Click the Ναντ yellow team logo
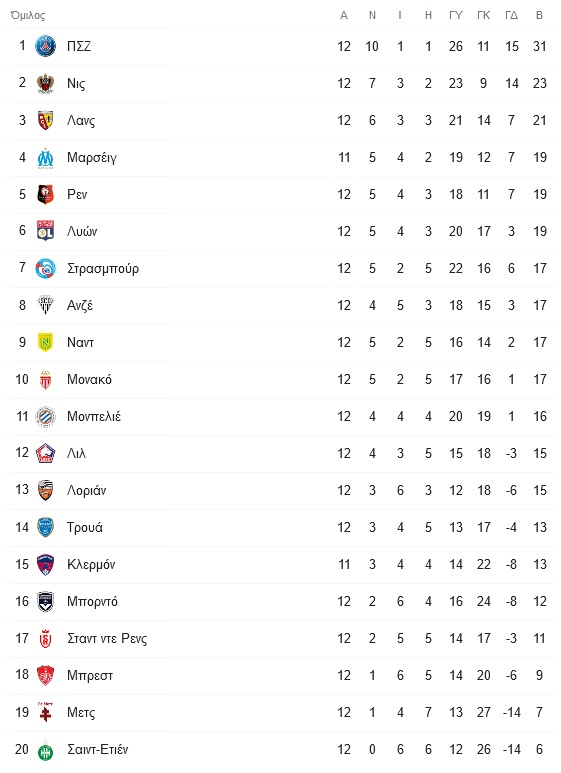561x773 pixels. point(45,342)
